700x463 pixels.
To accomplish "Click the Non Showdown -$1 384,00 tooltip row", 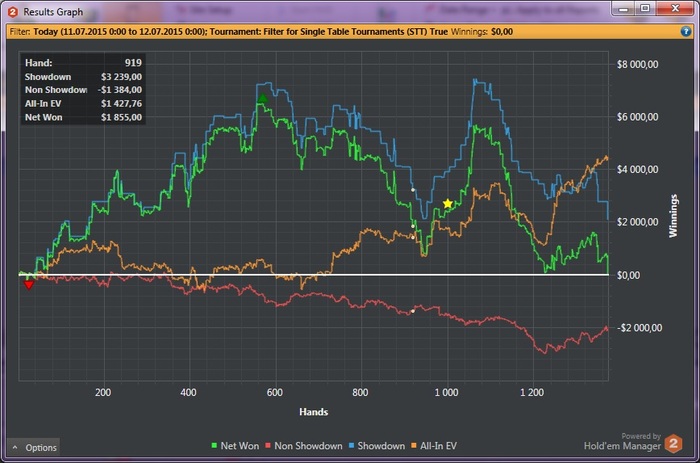I will pyautogui.click(x=83, y=90).
